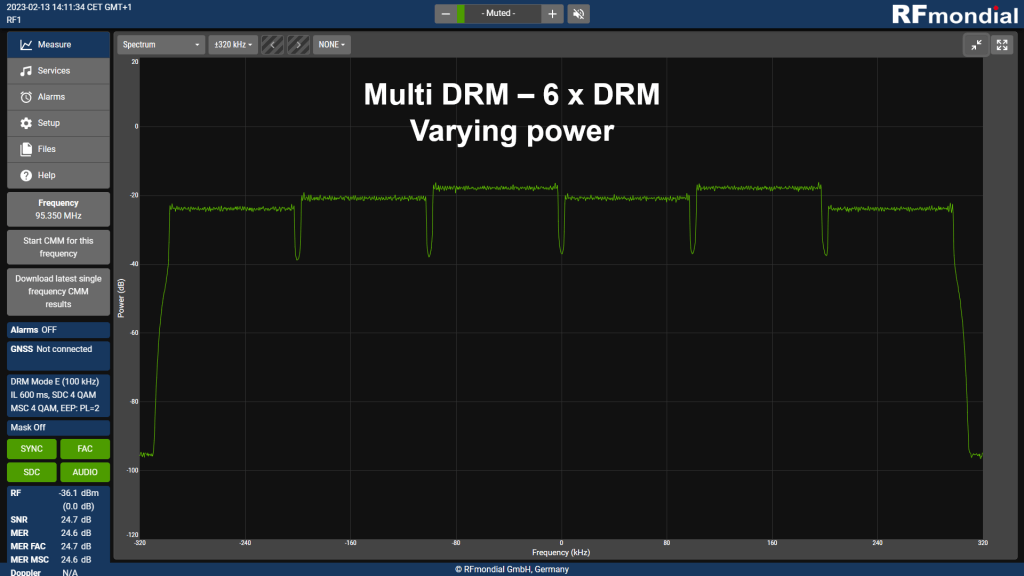This screenshot has width=1024, height=576.
Task: Toggle the SYNC status indicator
Action: (x=30, y=449)
